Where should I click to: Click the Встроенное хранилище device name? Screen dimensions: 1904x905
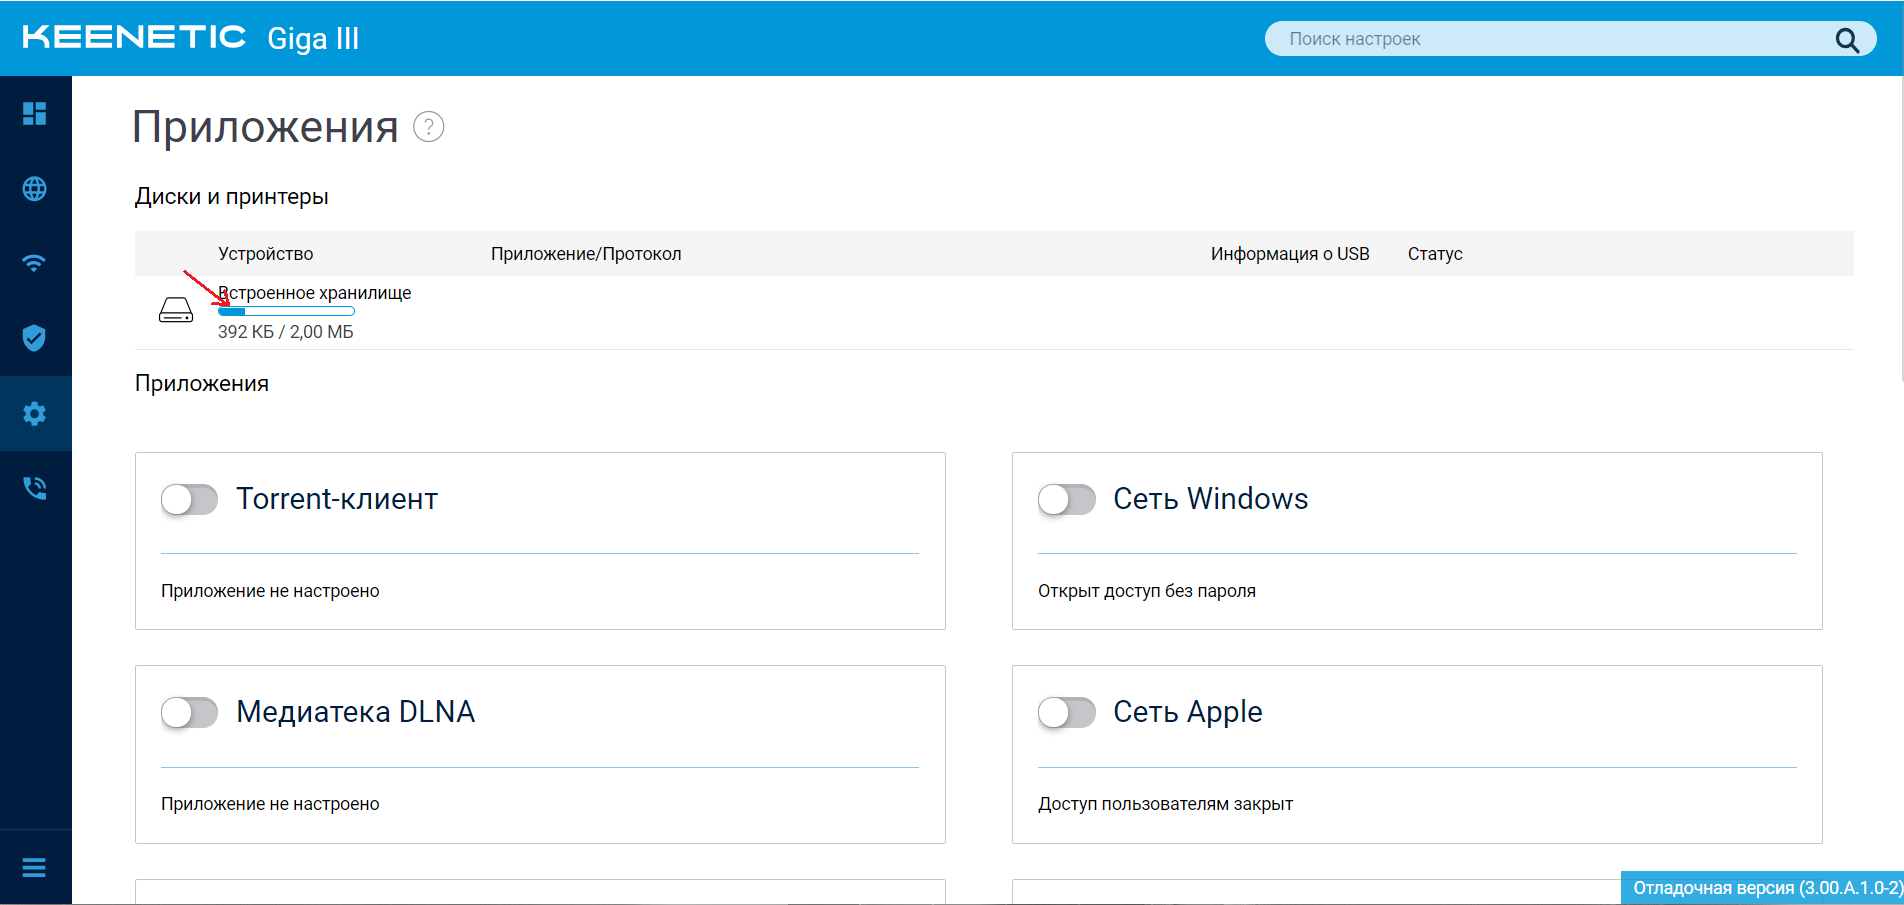point(315,293)
